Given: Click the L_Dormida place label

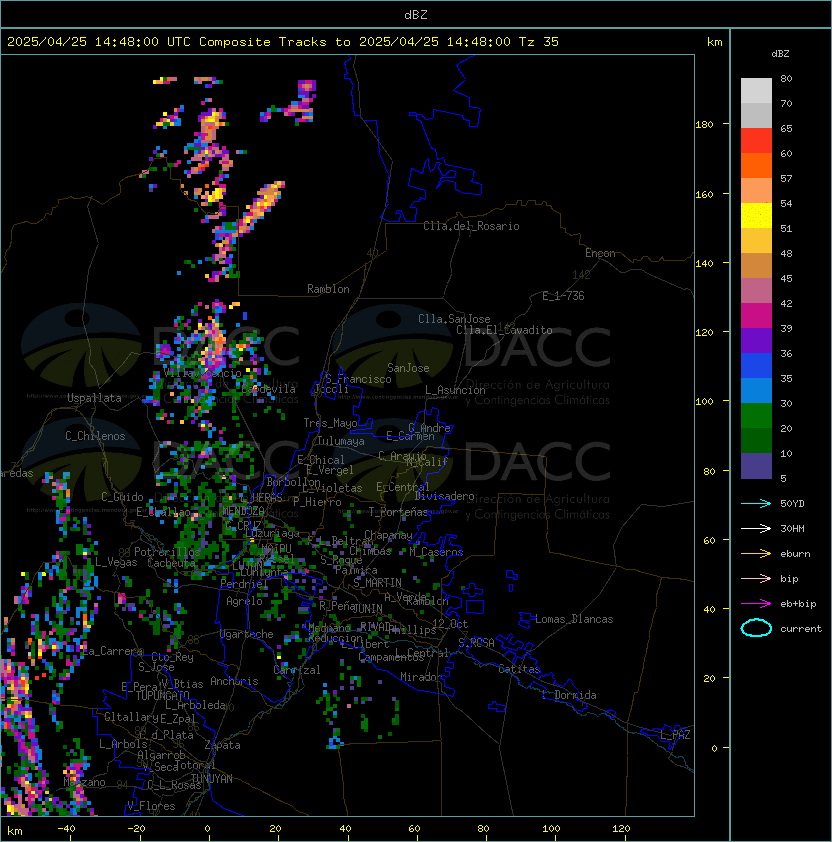Looking at the screenshot, I should (569, 695).
